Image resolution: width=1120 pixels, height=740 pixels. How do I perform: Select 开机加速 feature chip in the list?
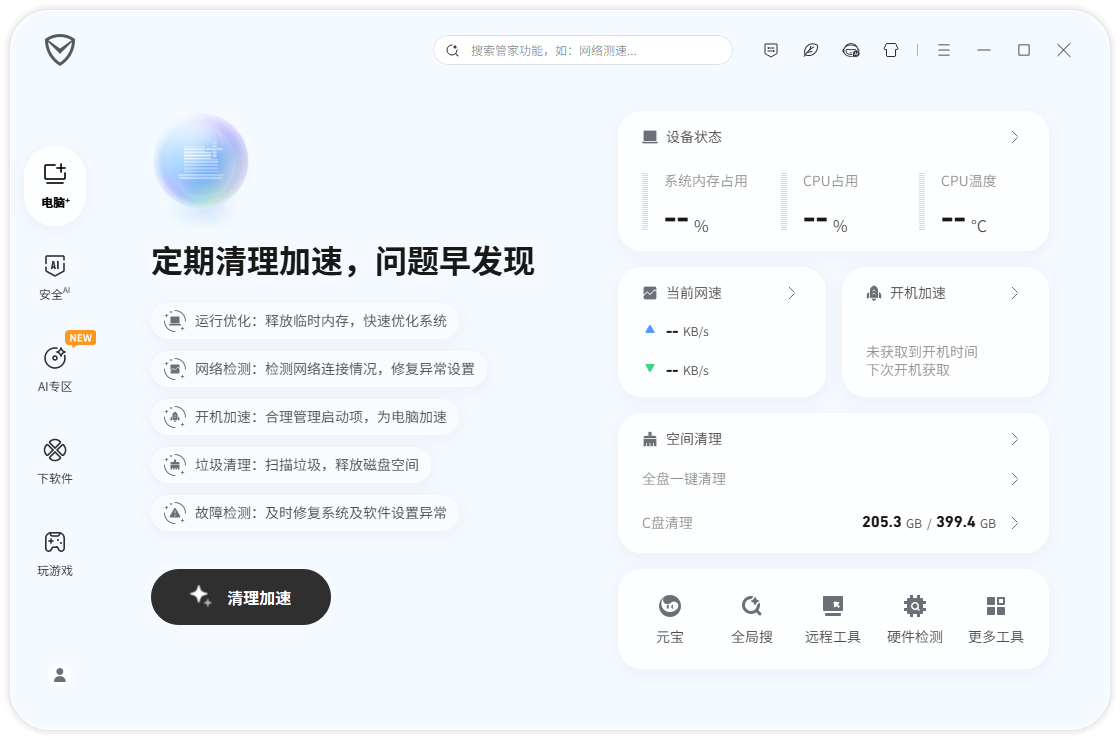tap(305, 416)
